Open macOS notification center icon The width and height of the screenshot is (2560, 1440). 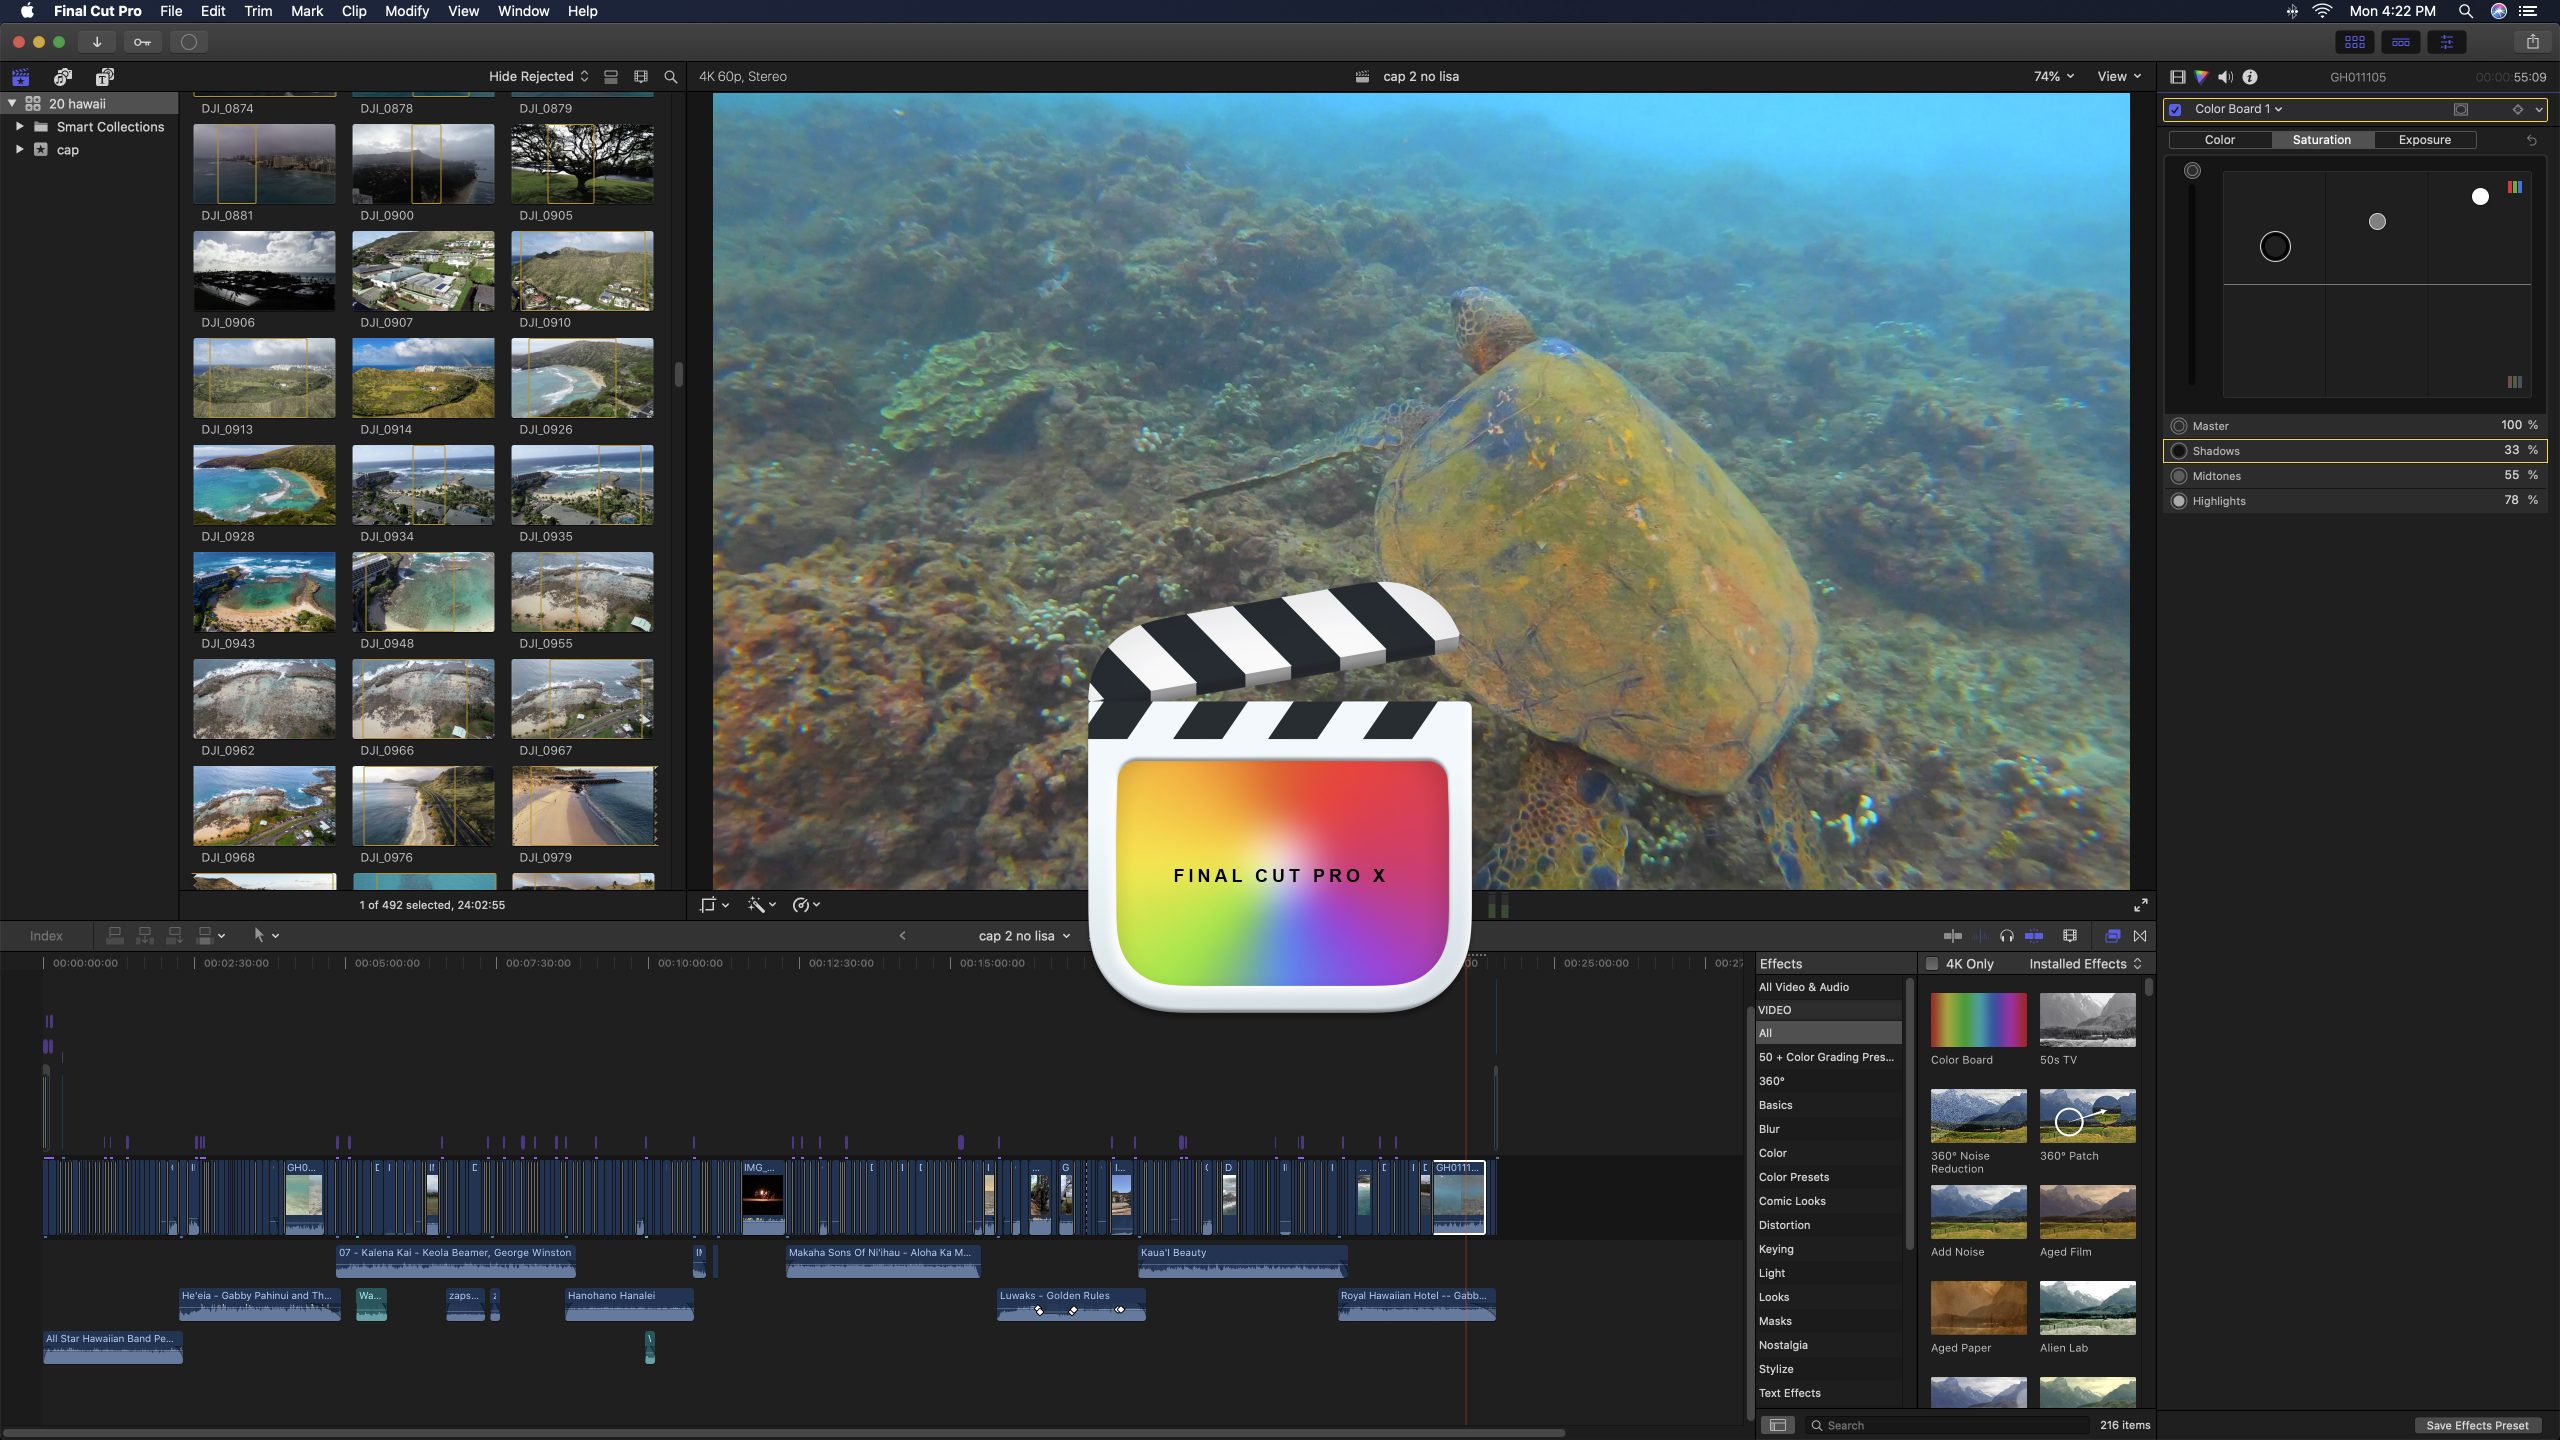pyautogui.click(x=2528, y=11)
